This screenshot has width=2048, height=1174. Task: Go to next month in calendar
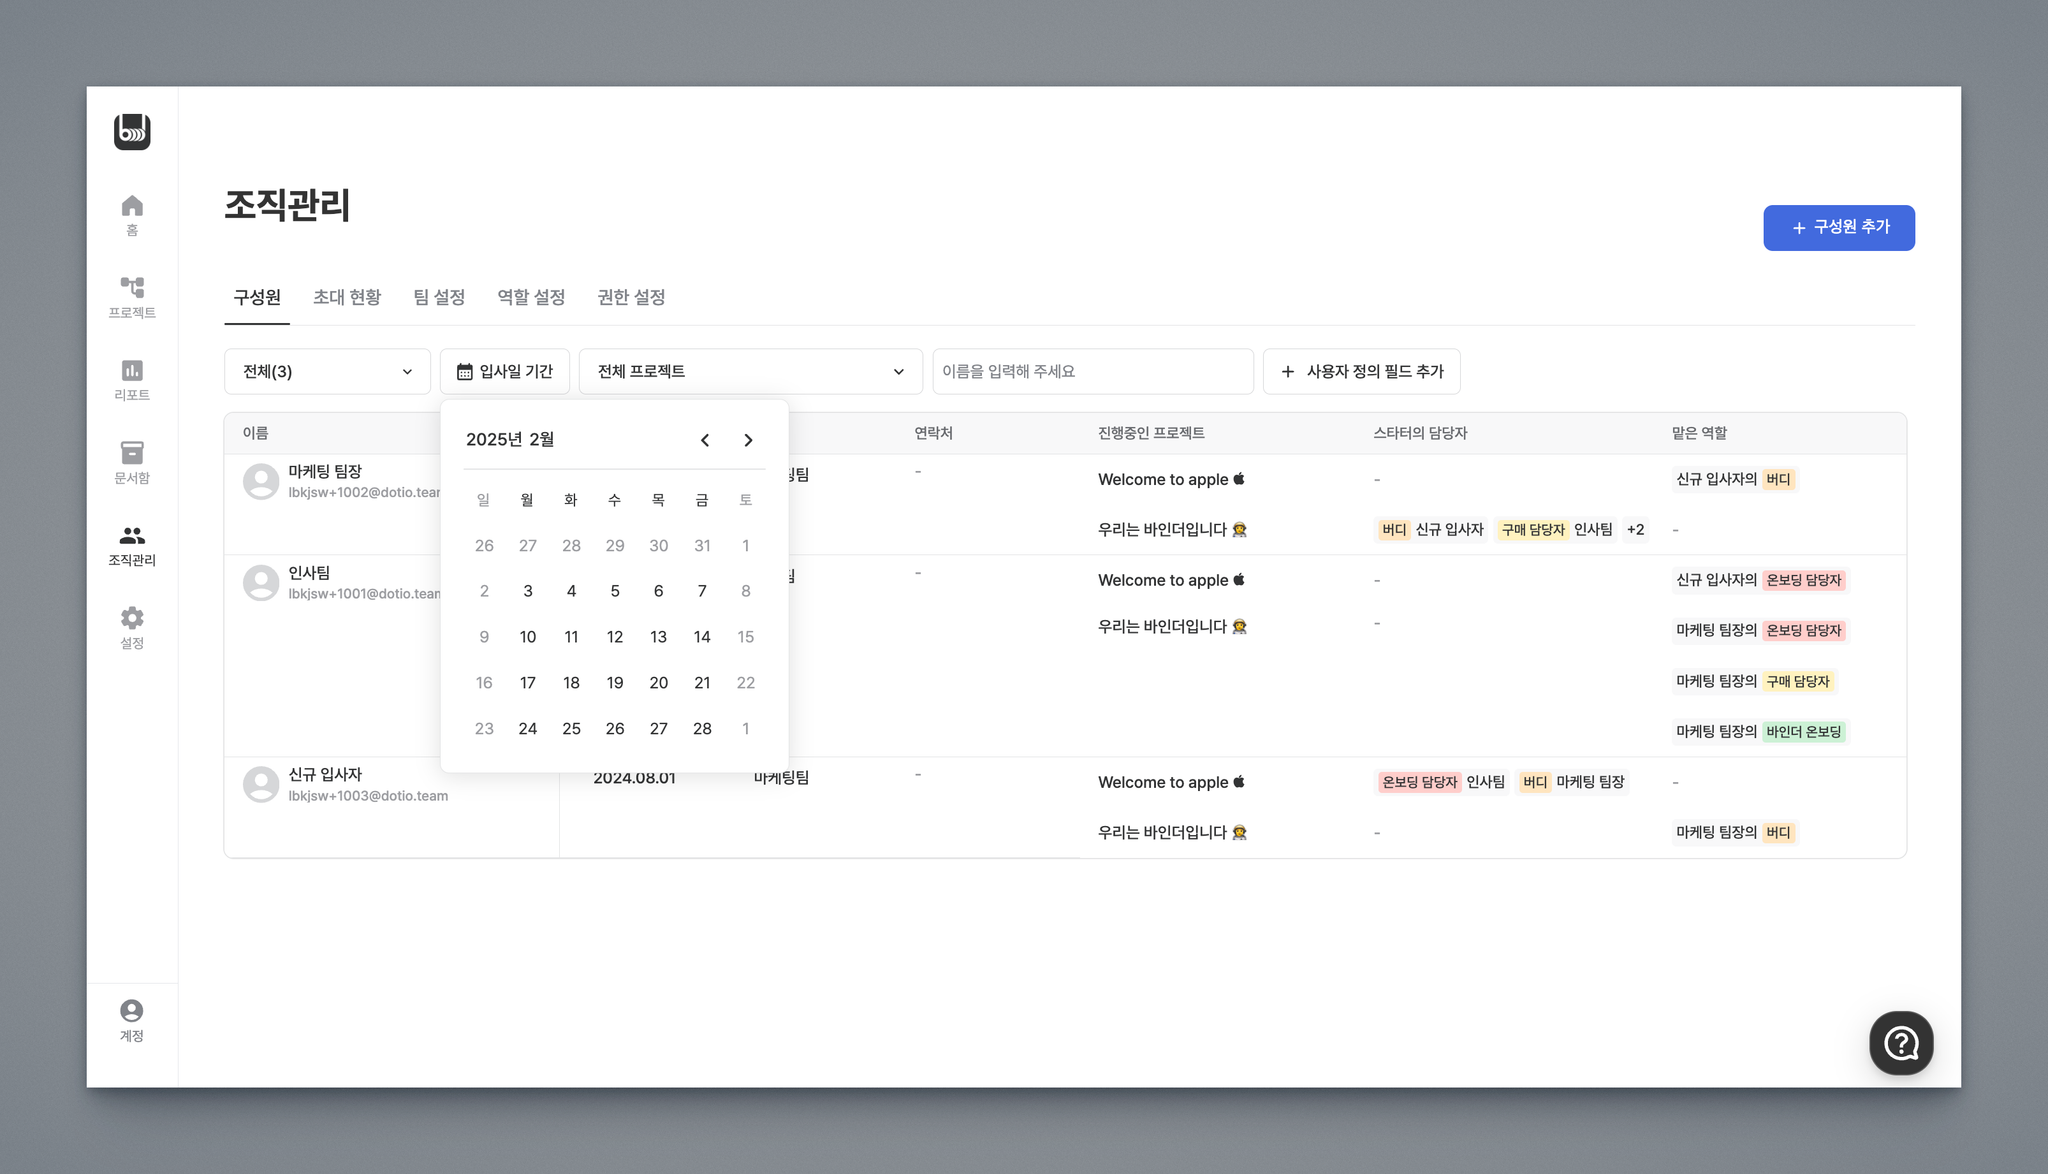pos(748,440)
